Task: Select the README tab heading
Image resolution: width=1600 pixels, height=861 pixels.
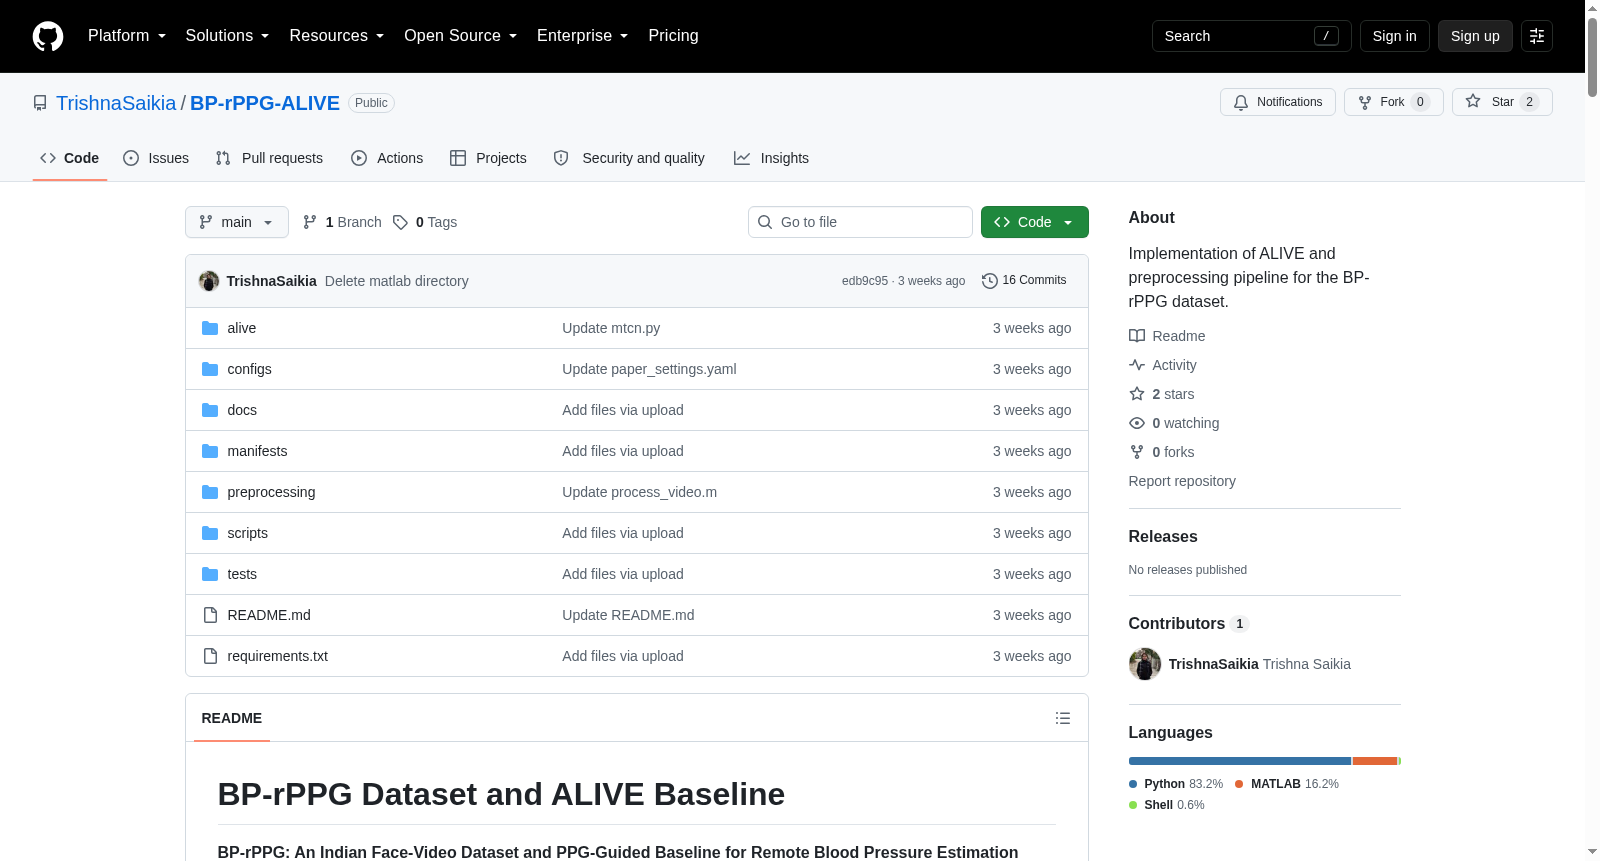Action: 232,718
